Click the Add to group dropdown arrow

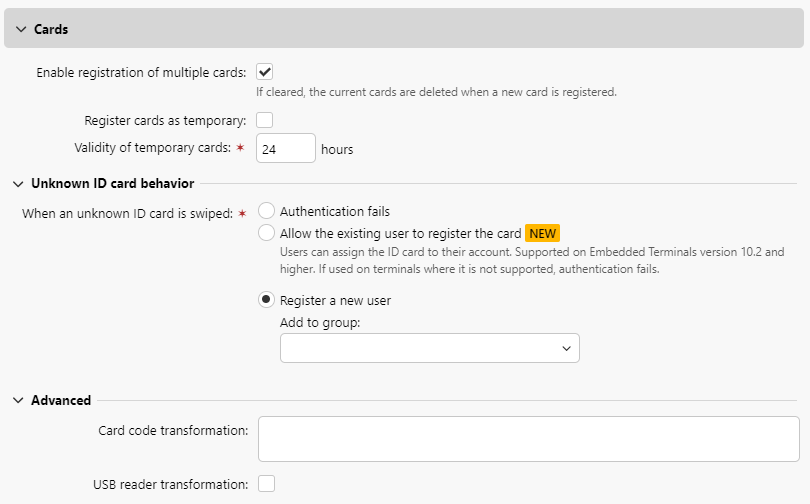(566, 348)
